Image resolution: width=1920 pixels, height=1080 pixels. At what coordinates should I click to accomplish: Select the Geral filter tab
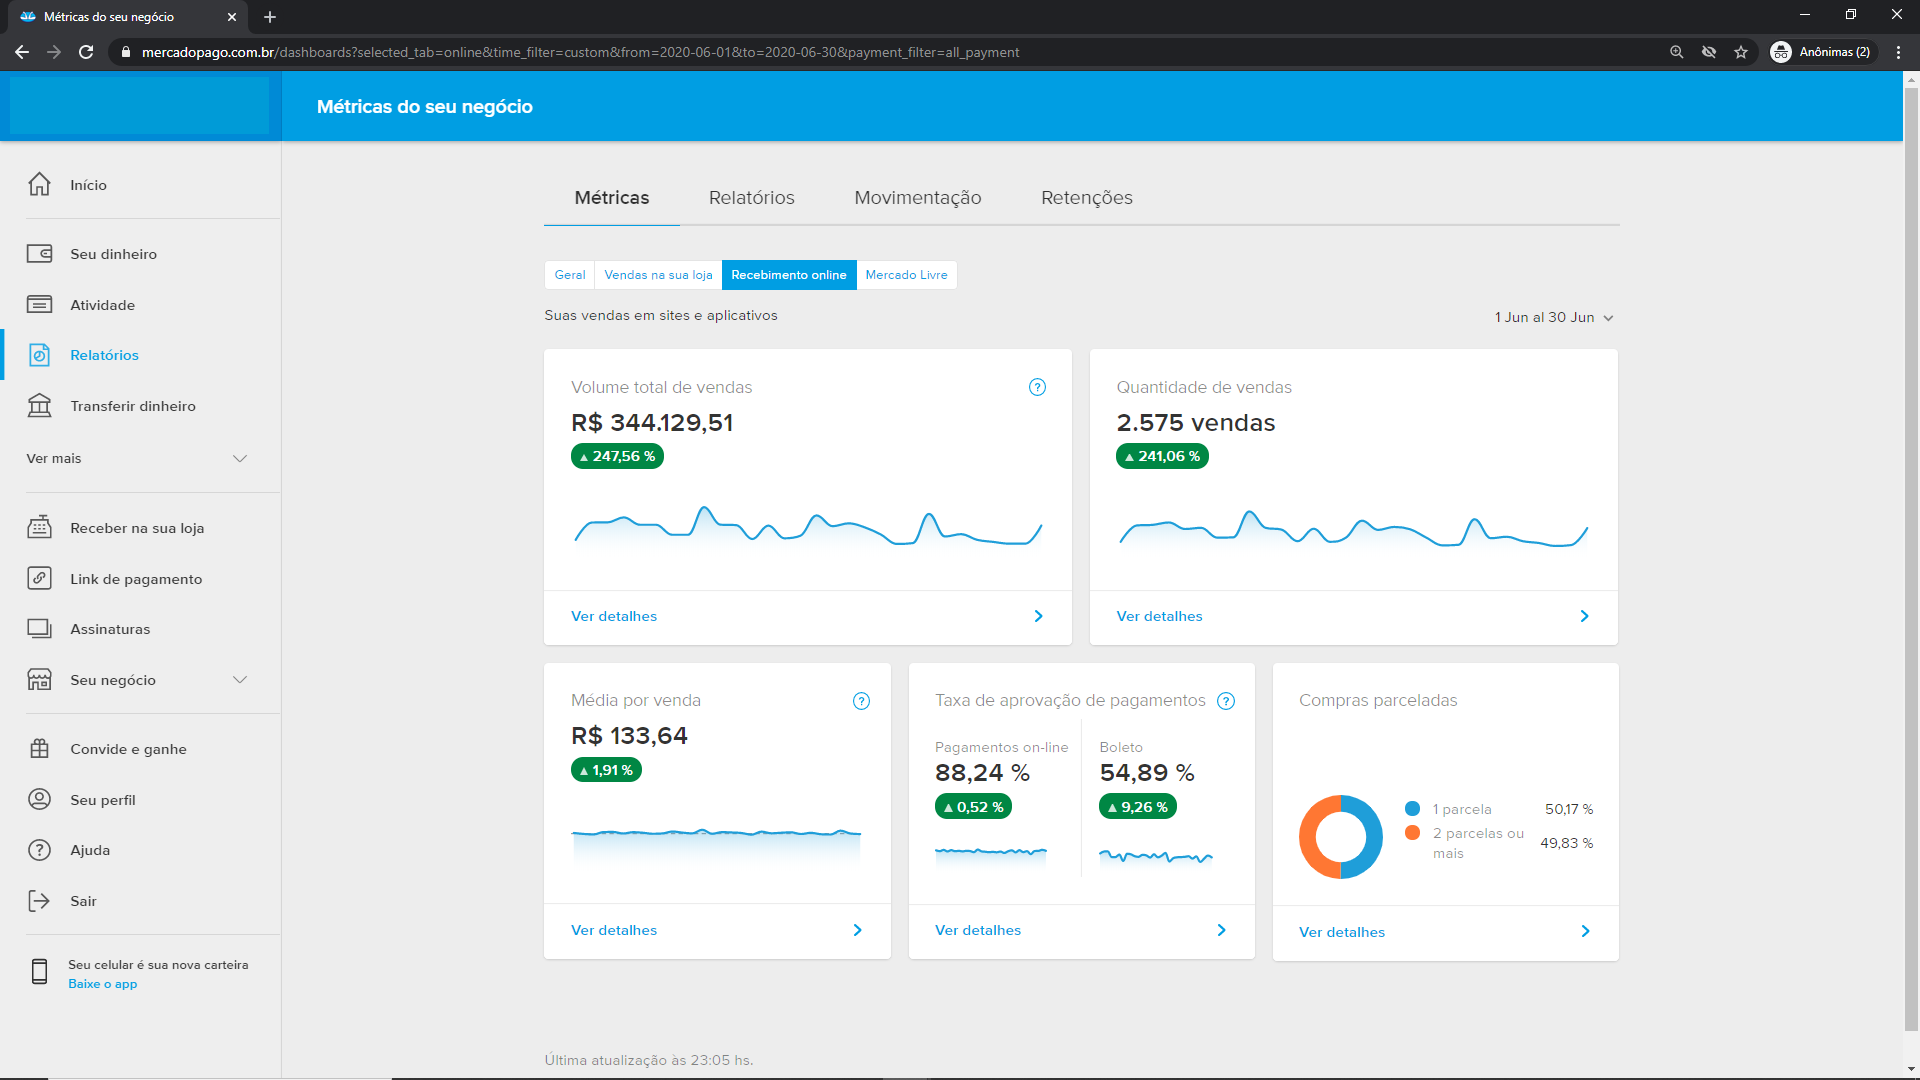[x=570, y=275]
